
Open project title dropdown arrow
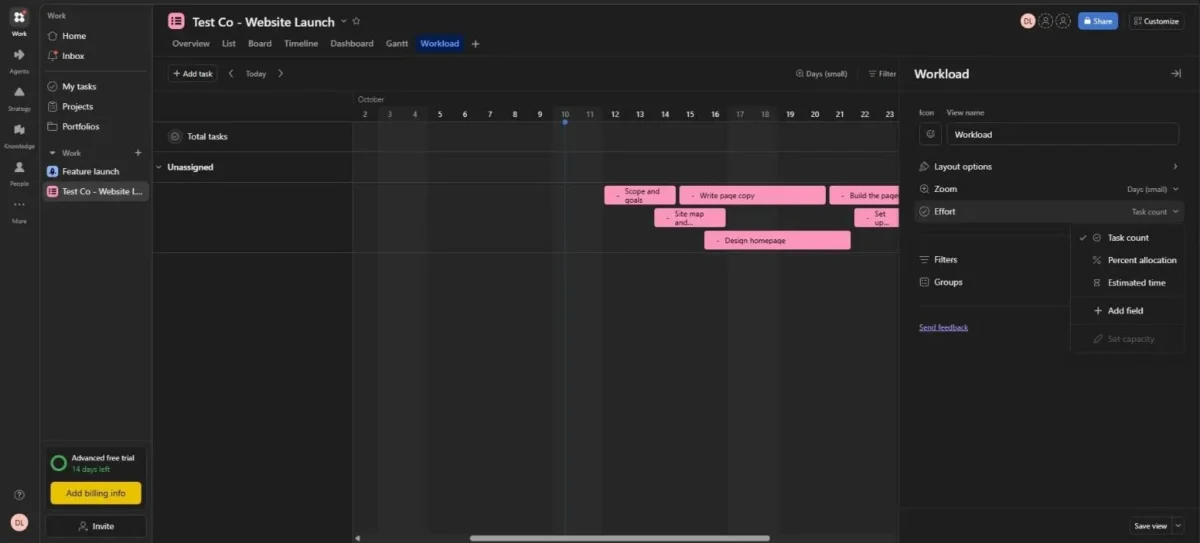[343, 21]
